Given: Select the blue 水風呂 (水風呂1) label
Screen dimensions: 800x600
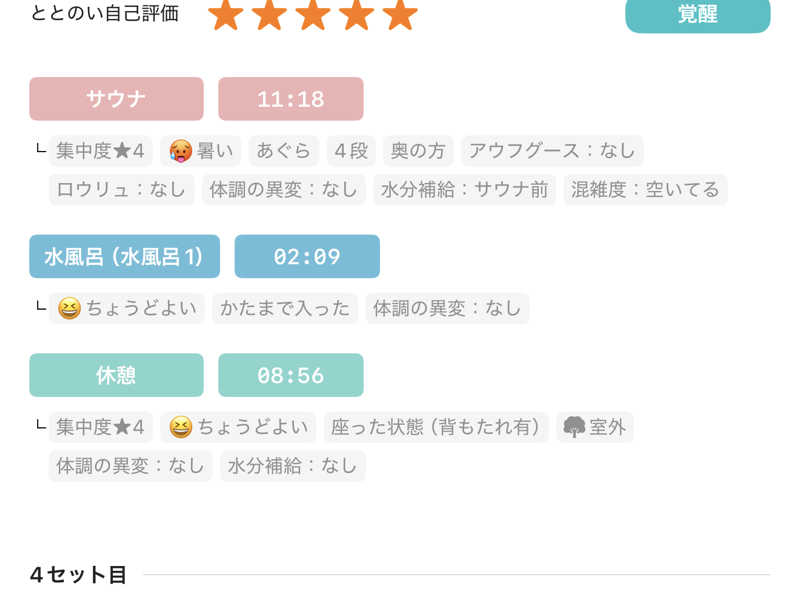Looking at the screenshot, I should pyautogui.click(x=124, y=257).
